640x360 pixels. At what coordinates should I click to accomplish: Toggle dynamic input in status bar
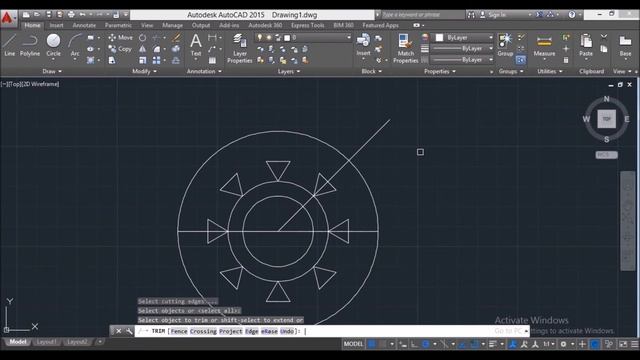(402, 344)
